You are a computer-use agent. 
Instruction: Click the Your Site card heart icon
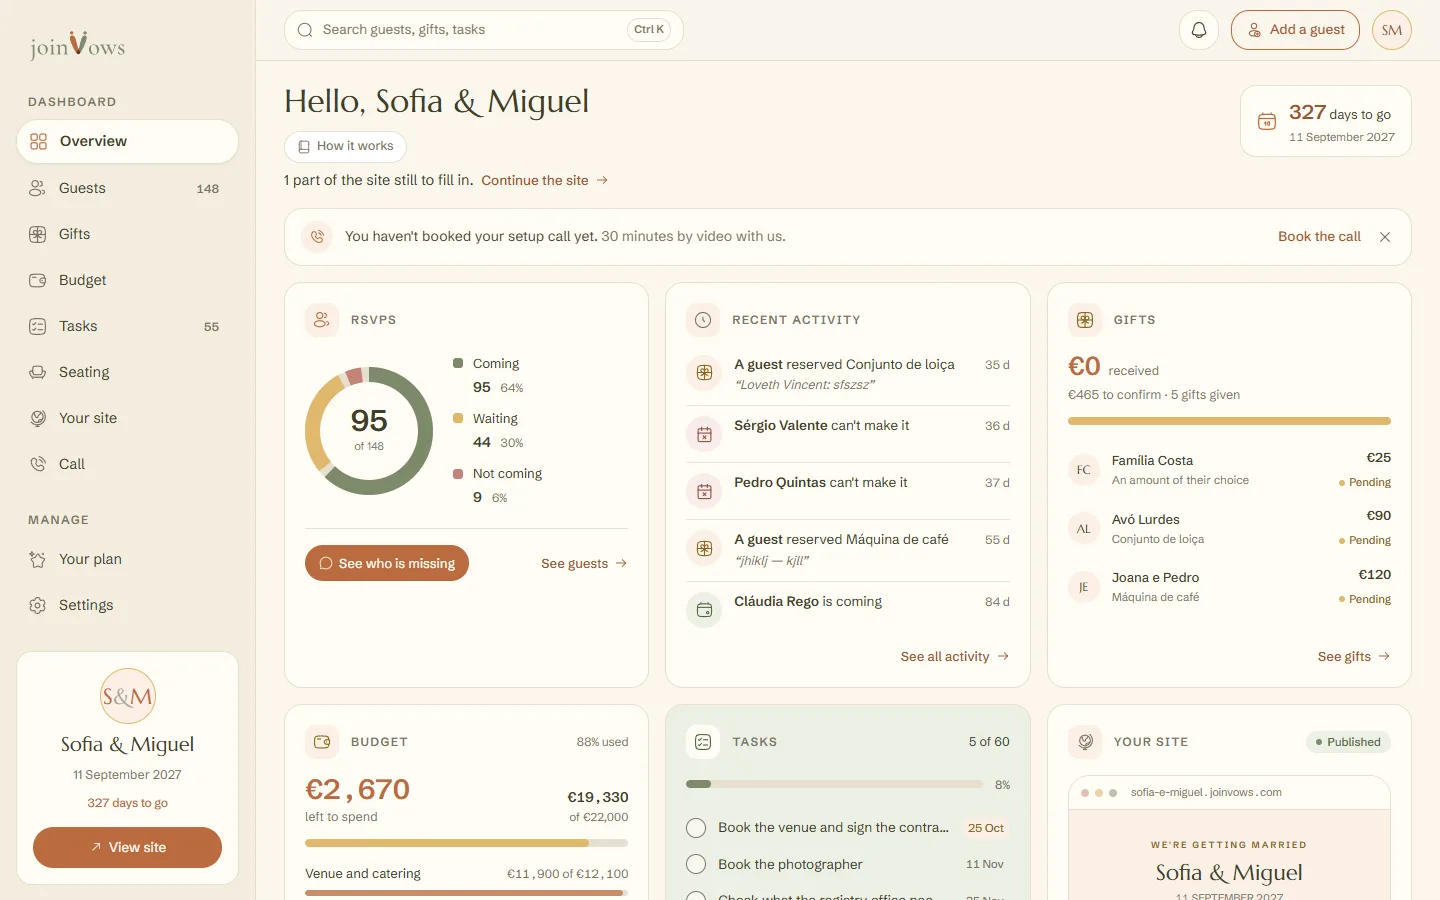(x=1085, y=742)
